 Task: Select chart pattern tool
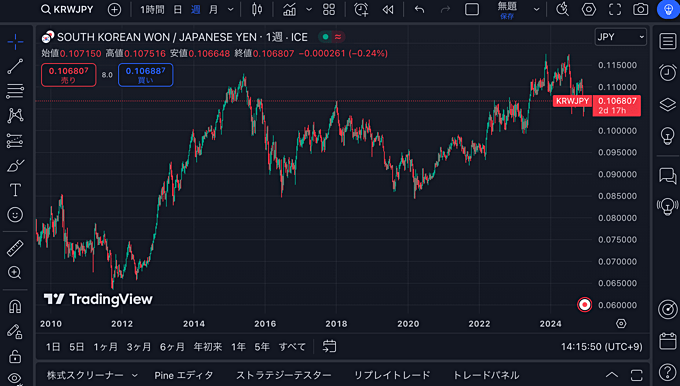tap(15, 116)
